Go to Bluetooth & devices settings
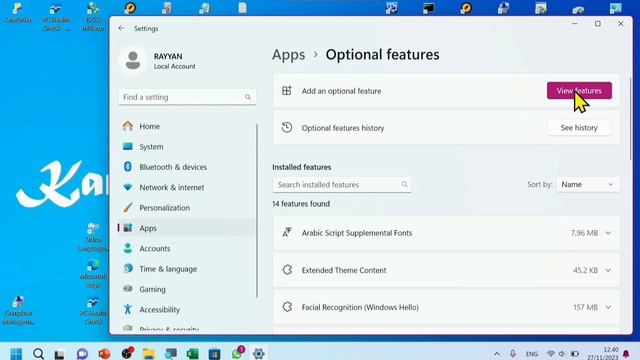This screenshot has height=360, width=640. point(187,167)
